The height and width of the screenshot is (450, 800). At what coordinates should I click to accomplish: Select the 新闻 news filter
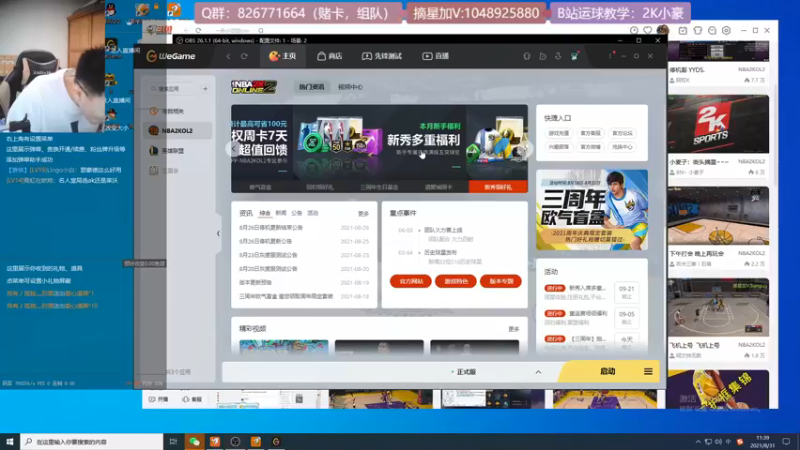(x=281, y=213)
